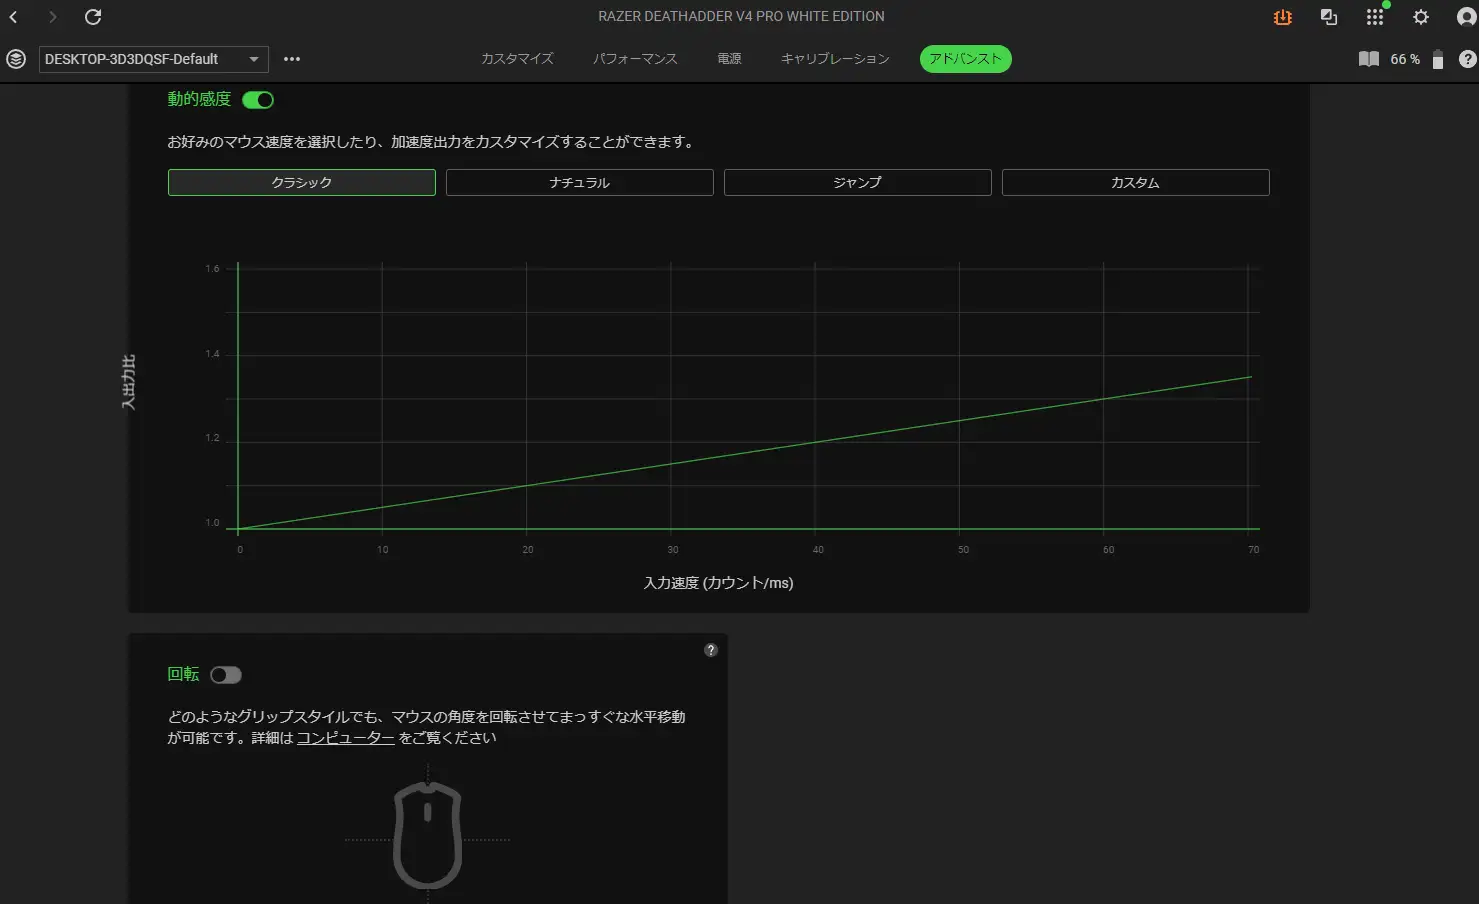Screen dimensions: 1479x904
Task: Click the sensitivity curve line on graph
Action: point(745,453)
